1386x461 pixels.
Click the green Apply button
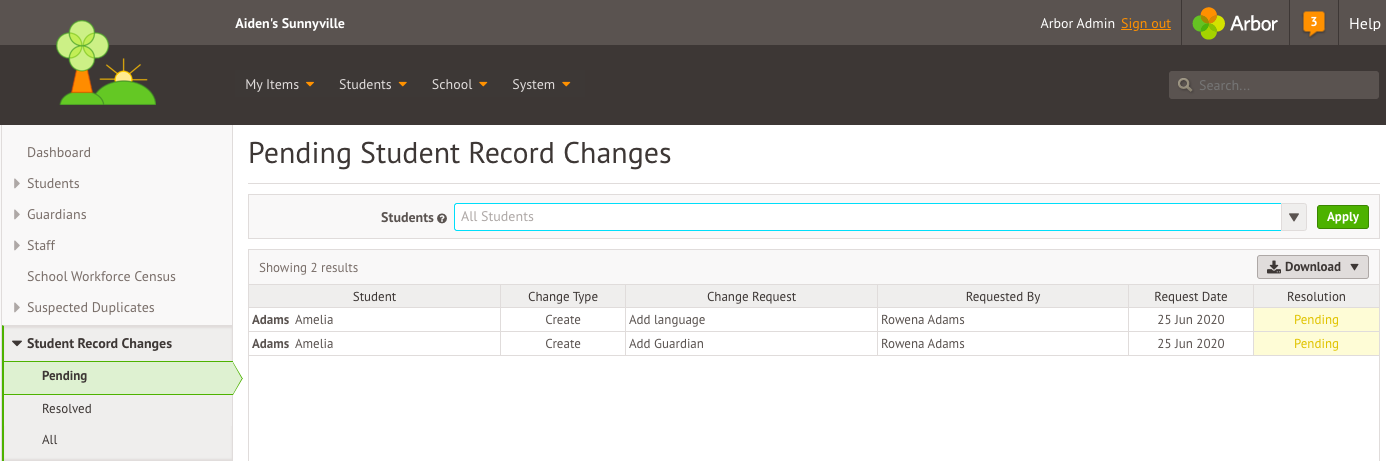coord(1342,217)
